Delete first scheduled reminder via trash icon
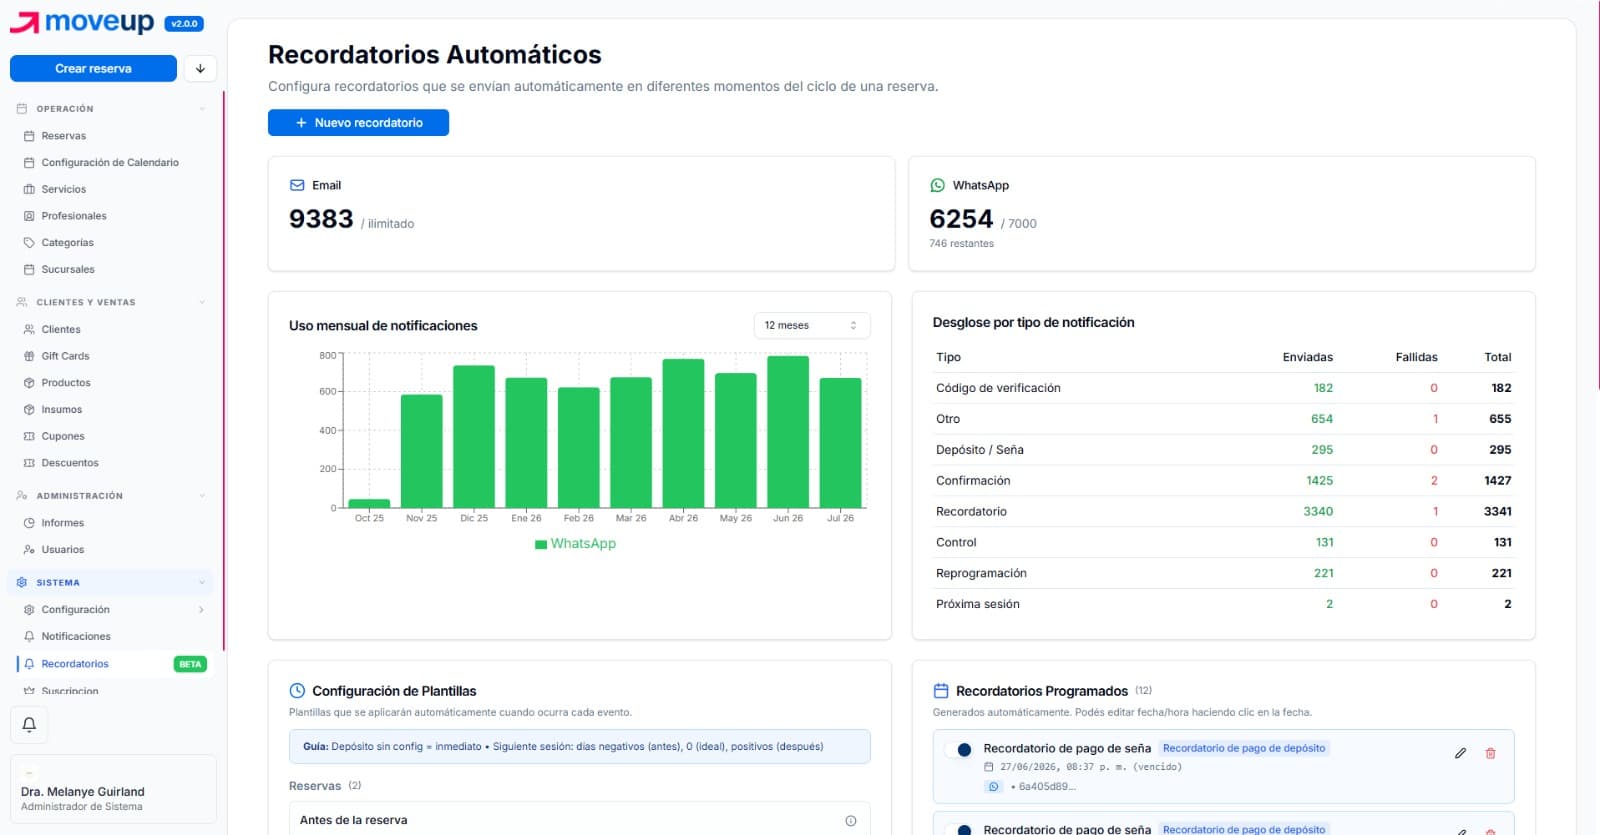 (x=1490, y=753)
